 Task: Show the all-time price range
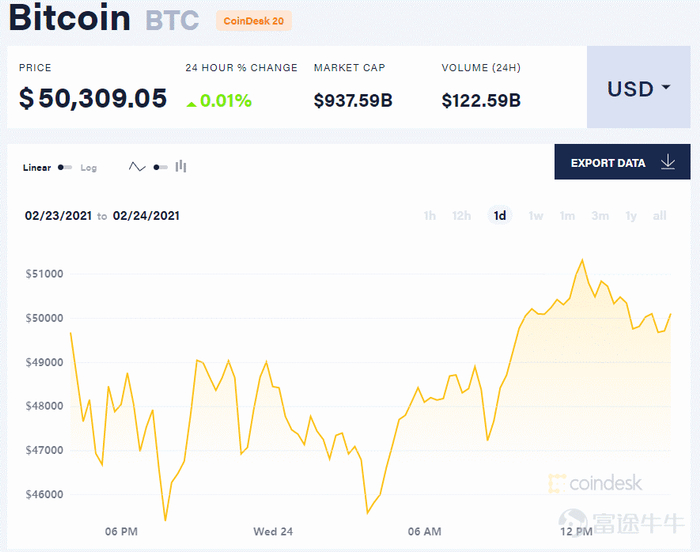point(659,215)
